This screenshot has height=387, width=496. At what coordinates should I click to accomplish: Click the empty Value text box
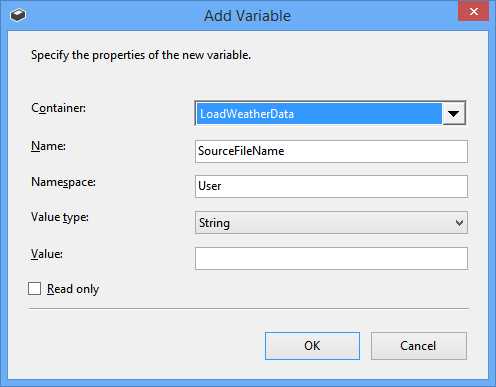point(331,258)
